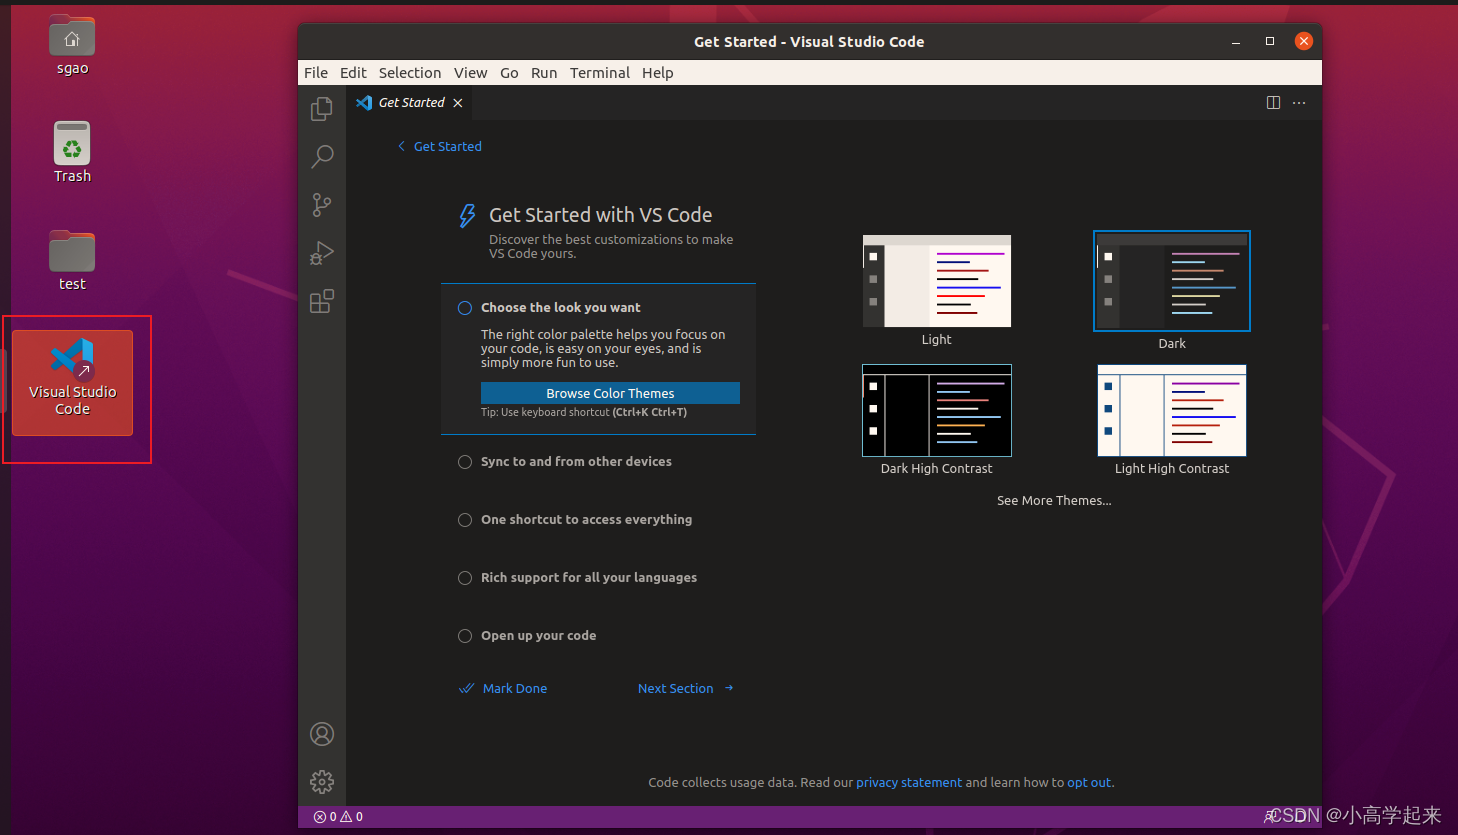Select the Dark theme thumbnail
This screenshot has width=1458, height=835.
[1172, 281]
